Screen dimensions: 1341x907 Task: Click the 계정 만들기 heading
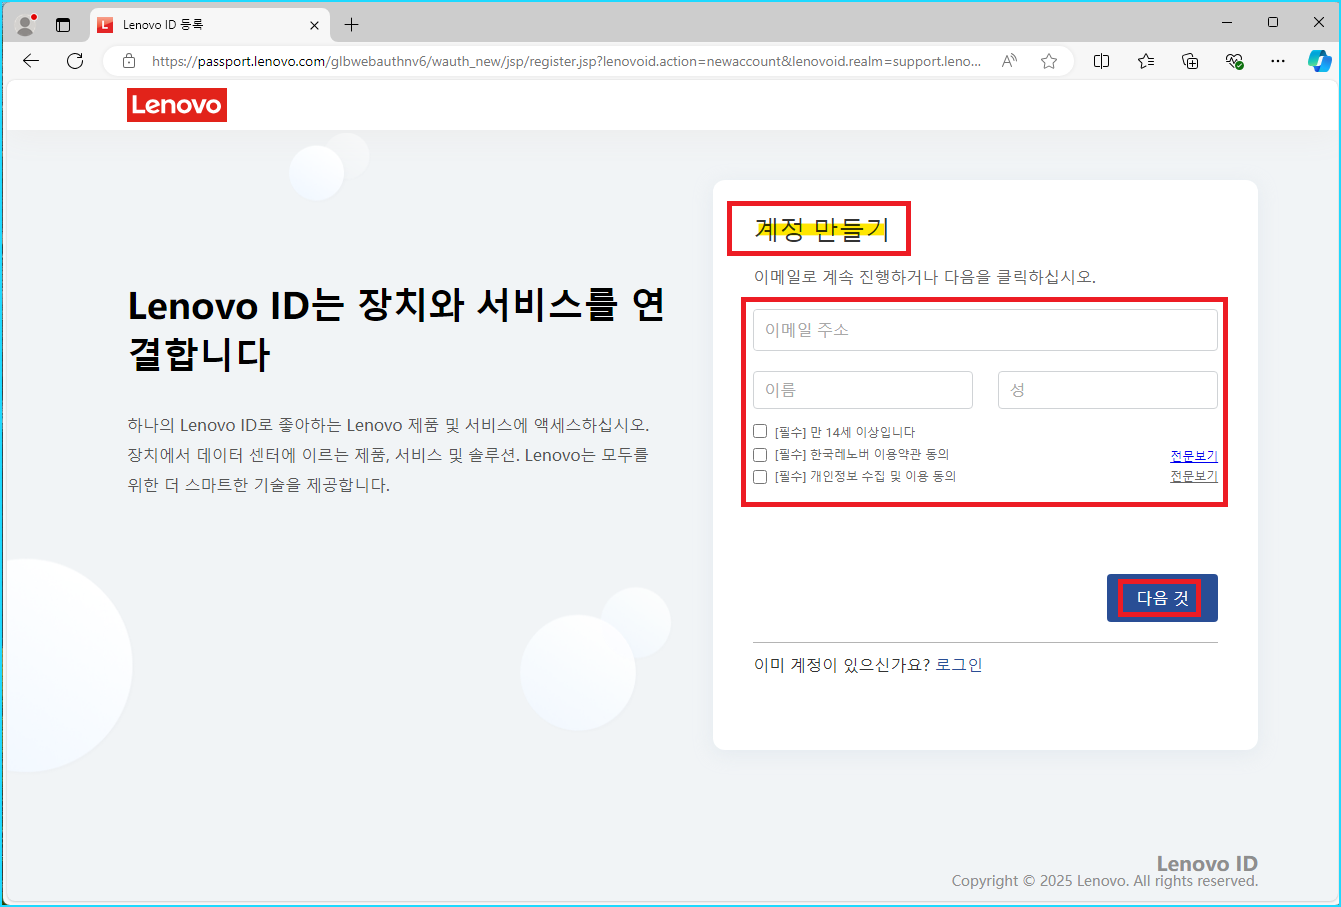pyautogui.click(x=821, y=229)
